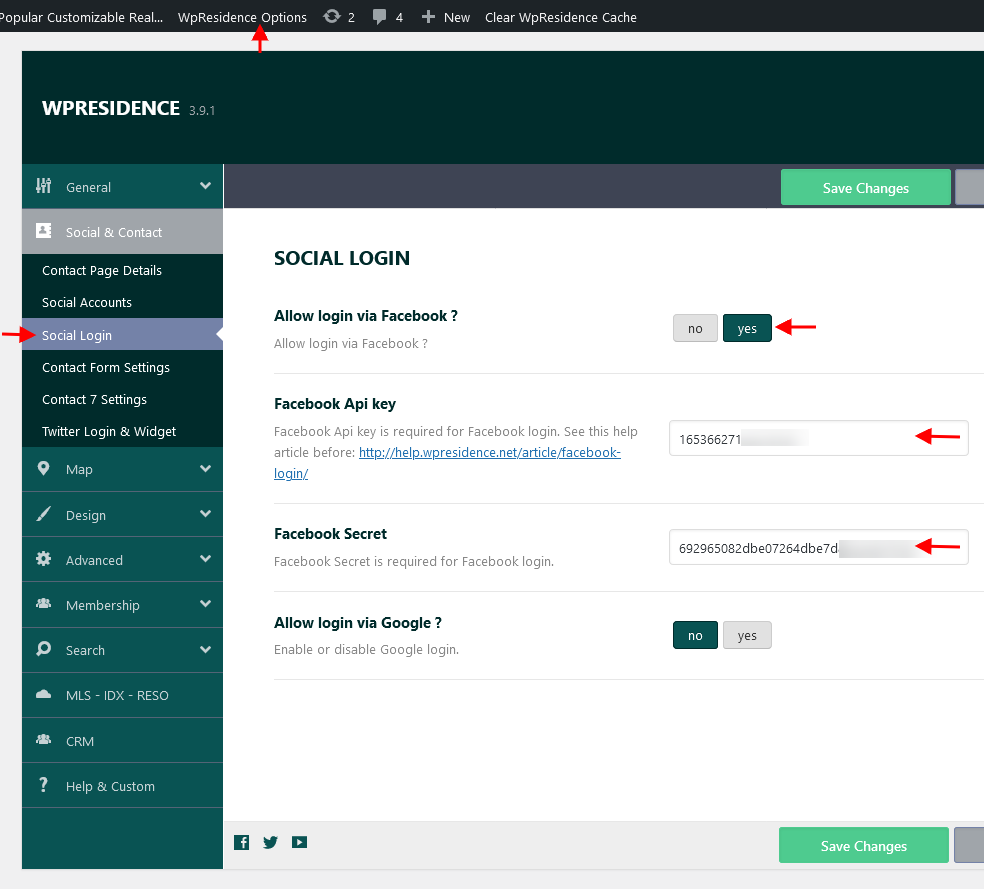Click the bottom Save Changes button
Screen dimensions: 984x889
tap(864, 846)
